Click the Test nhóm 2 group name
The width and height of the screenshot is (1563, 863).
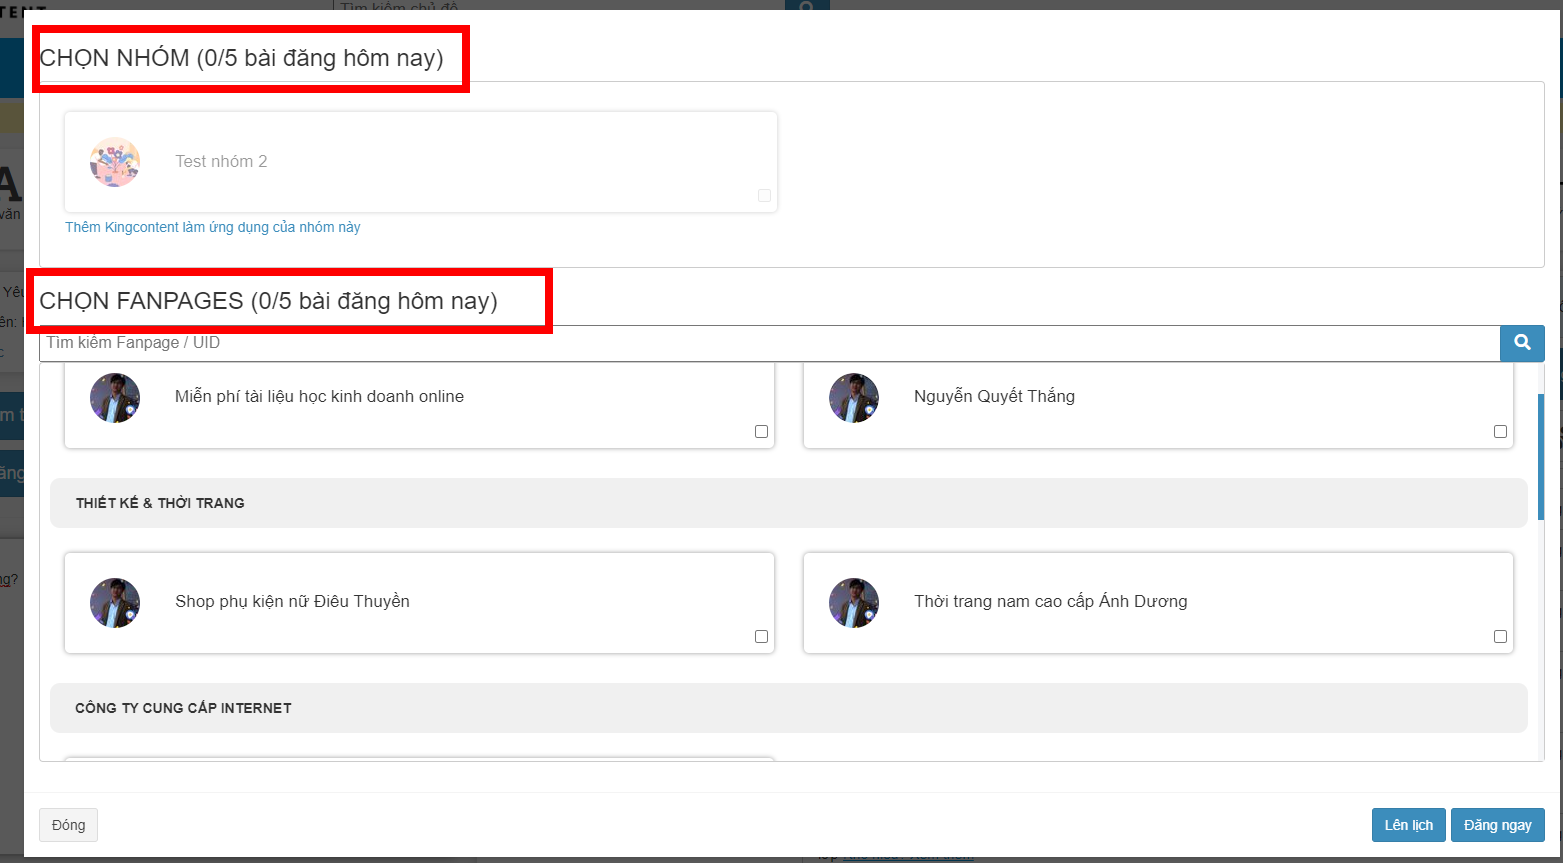(221, 162)
